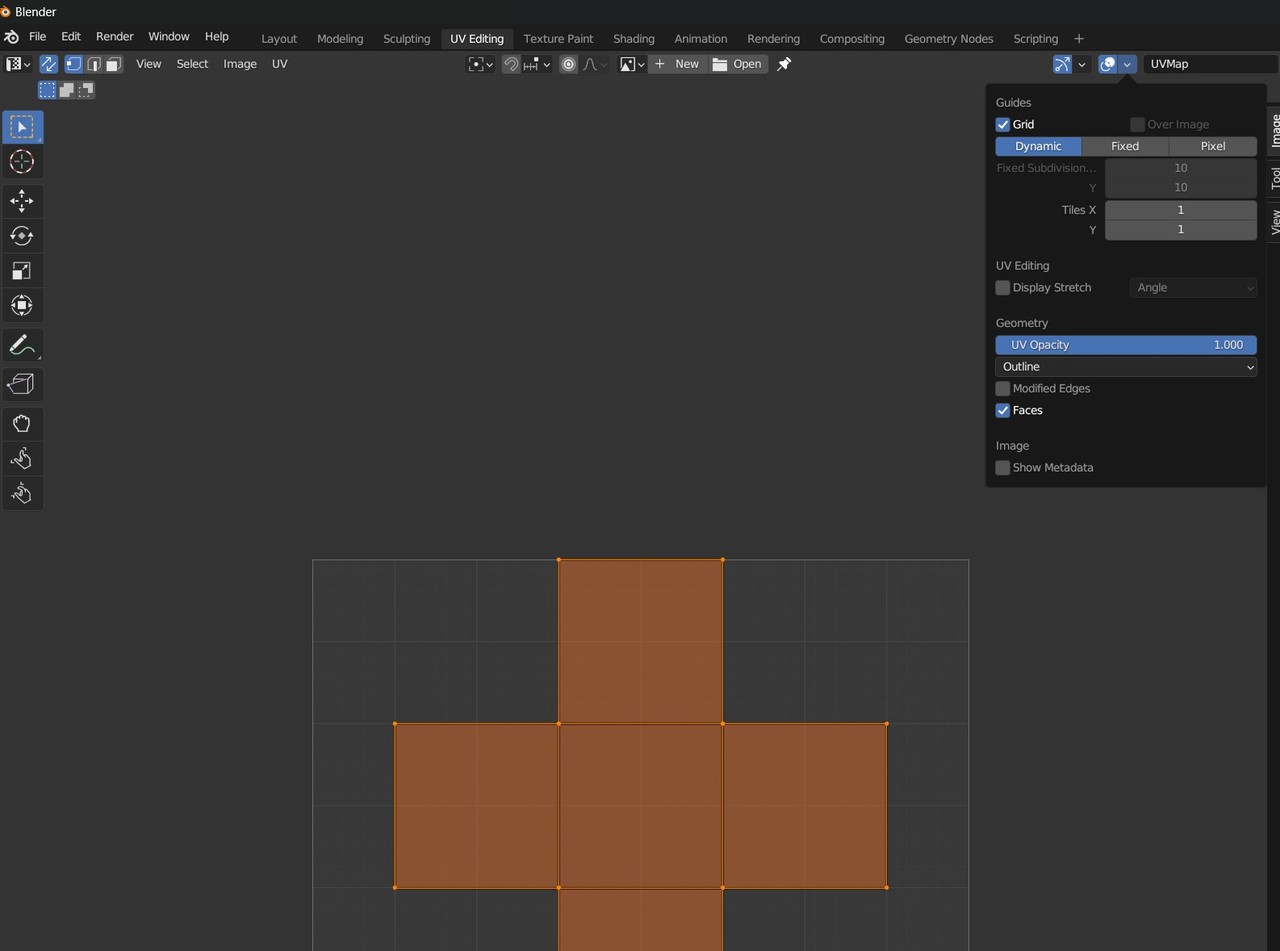Switch to the Texture Paint workspace tab
This screenshot has width=1280, height=951.
558,39
